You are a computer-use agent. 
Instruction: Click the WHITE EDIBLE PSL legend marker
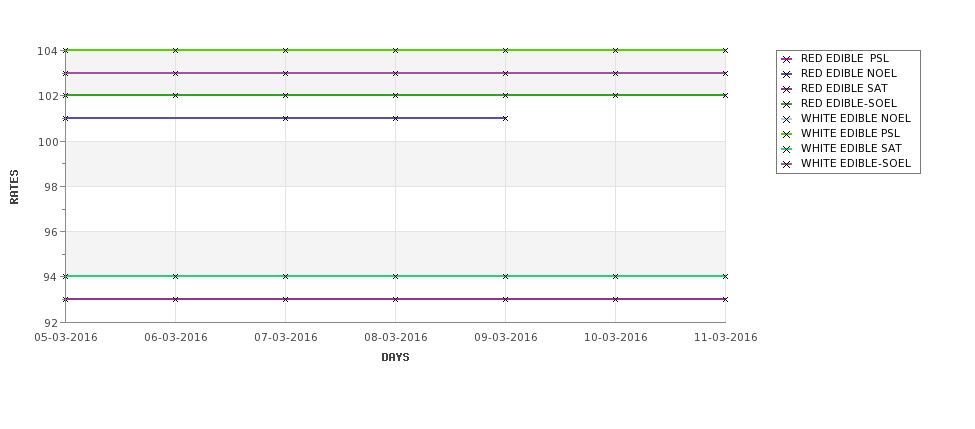pos(787,134)
